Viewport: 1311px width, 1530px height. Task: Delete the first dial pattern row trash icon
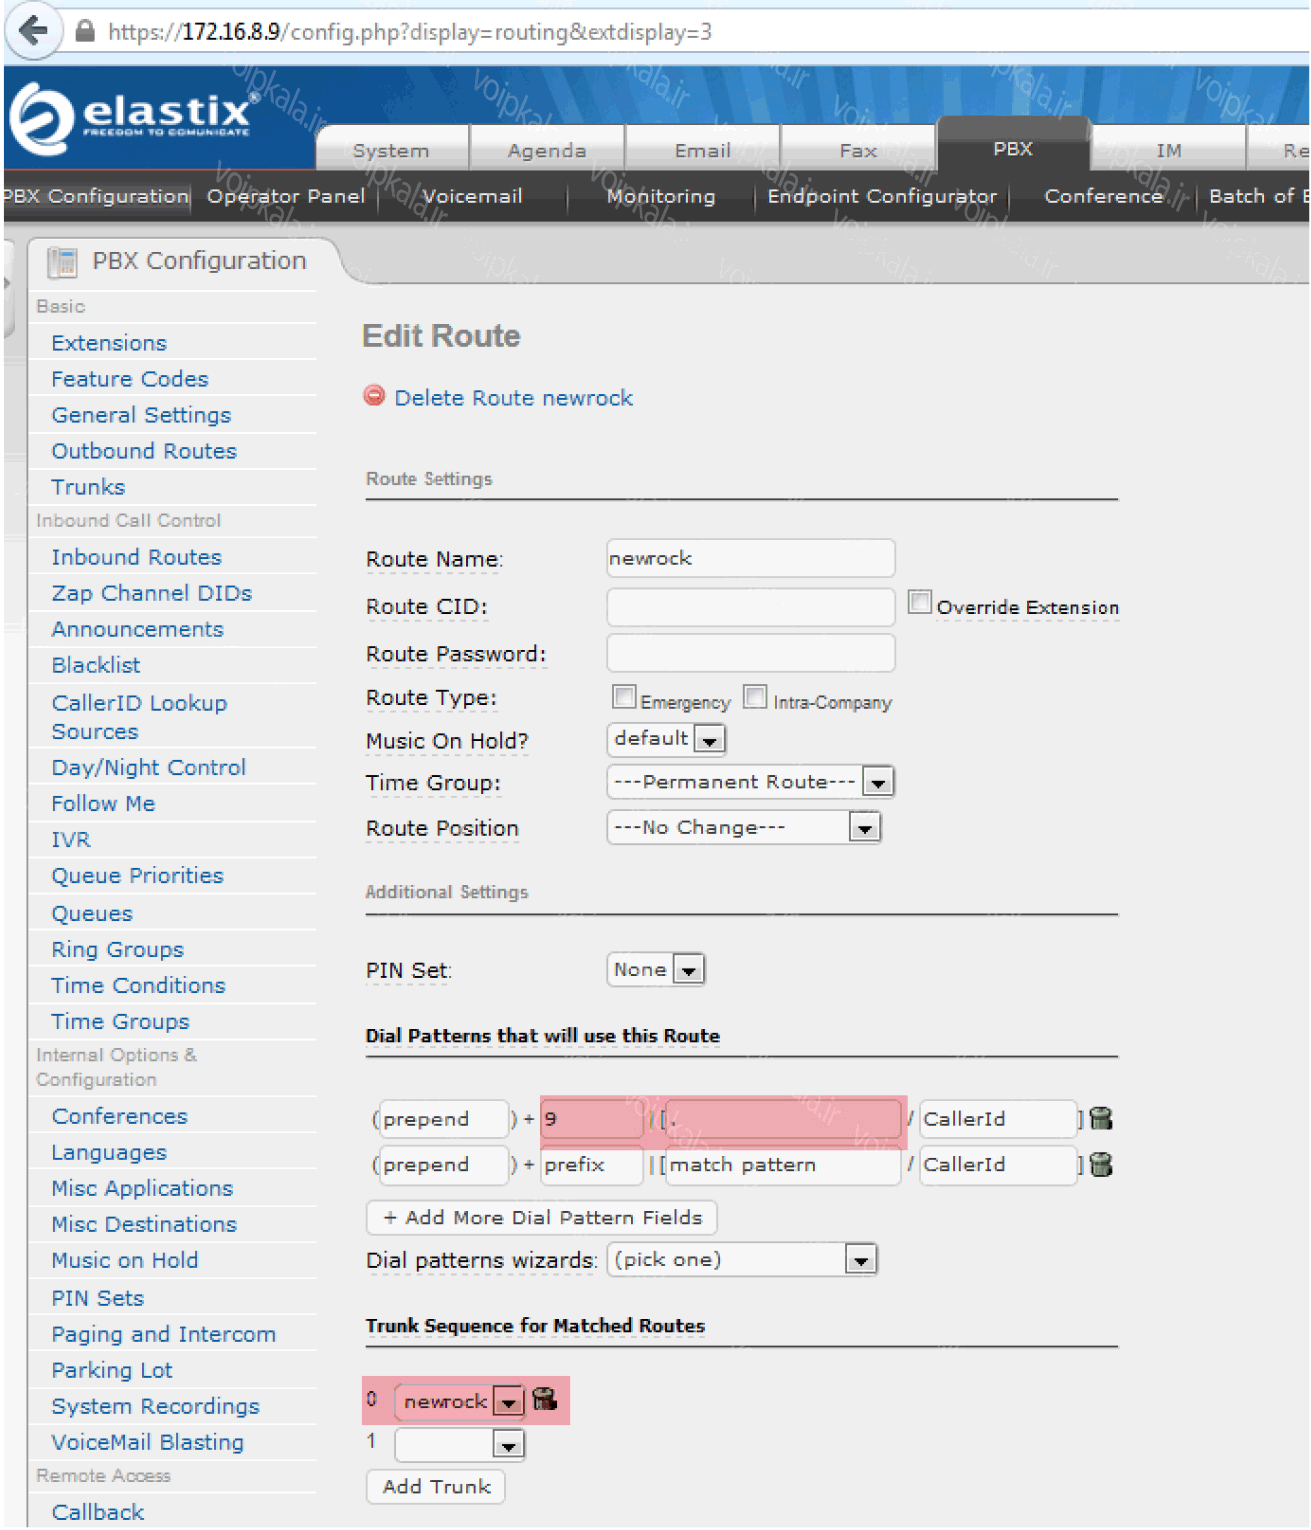1100,1119
